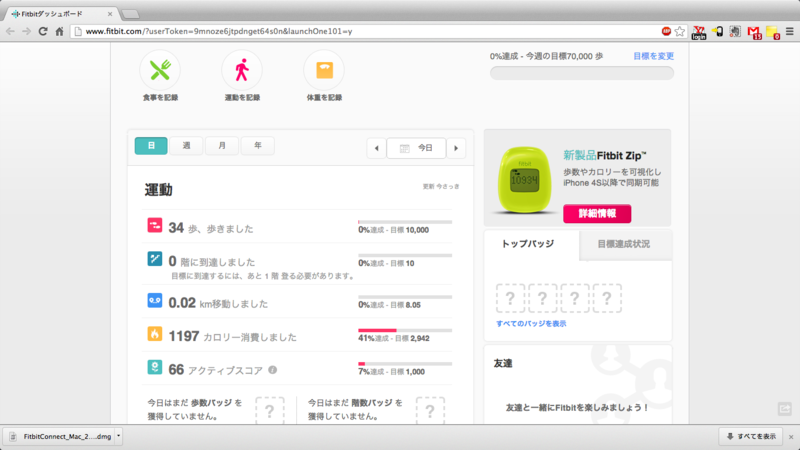800x450 pixels.
Task: Click the food logging fork-and-knife icon
Action: pyautogui.click(x=160, y=70)
